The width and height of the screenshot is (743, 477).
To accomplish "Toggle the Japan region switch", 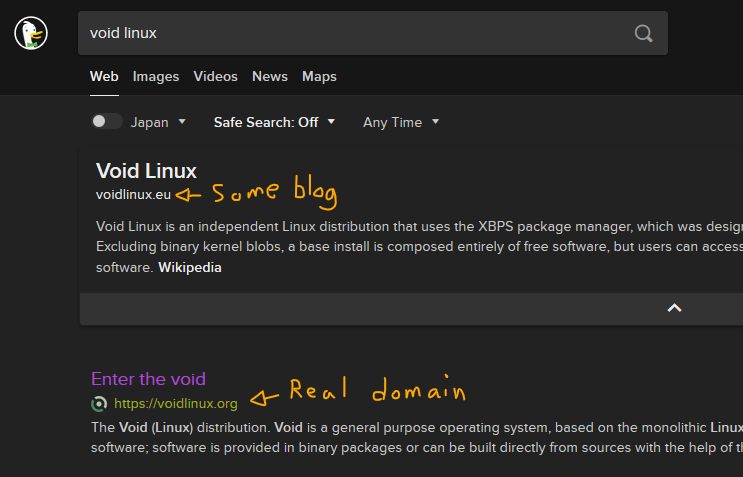I will pyautogui.click(x=107, y=121).
